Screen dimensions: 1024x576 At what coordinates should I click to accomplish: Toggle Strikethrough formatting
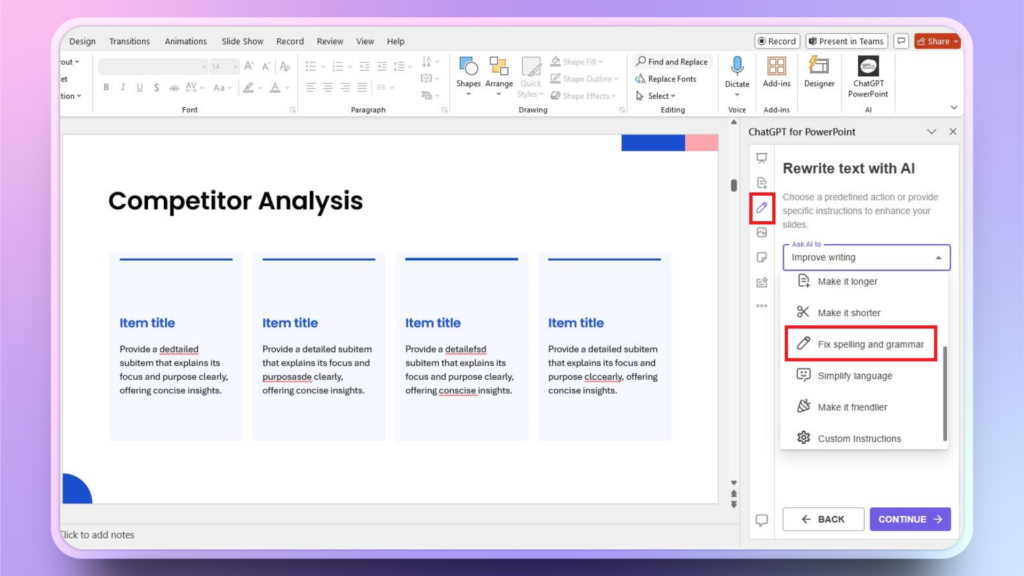tap(174, 87)
